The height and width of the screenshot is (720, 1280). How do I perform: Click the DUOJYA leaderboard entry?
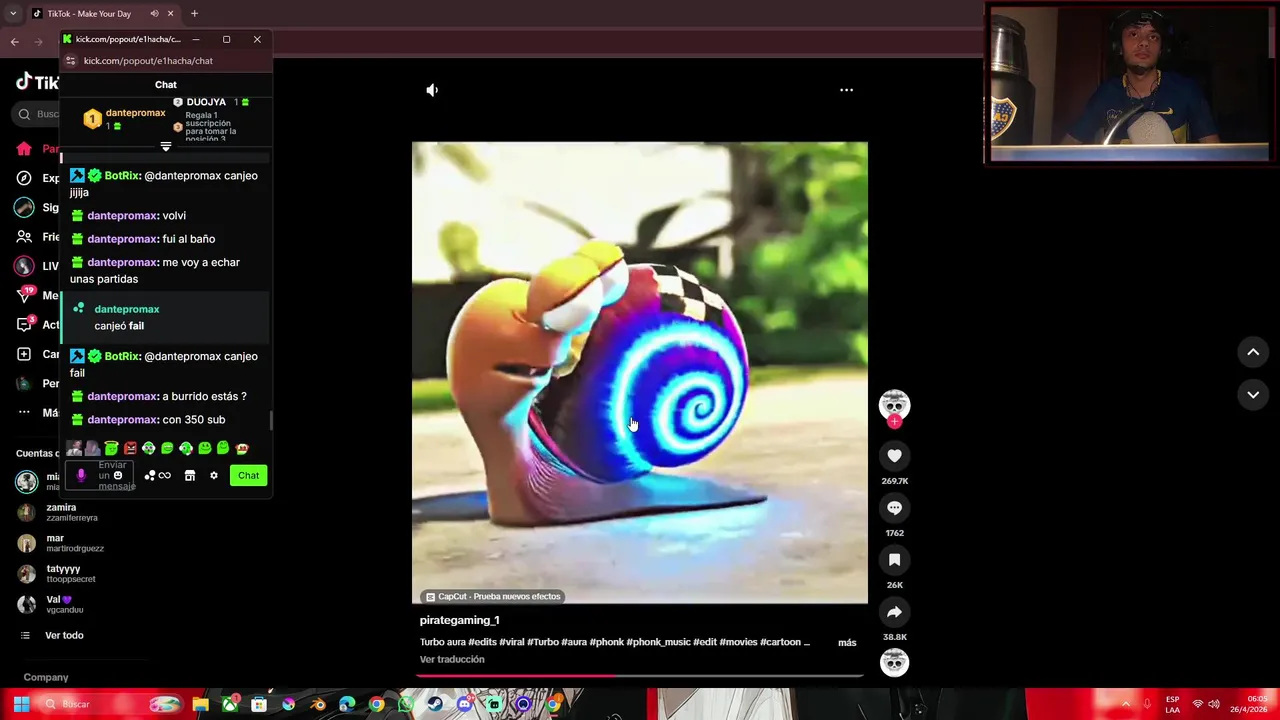pos(210,102)
